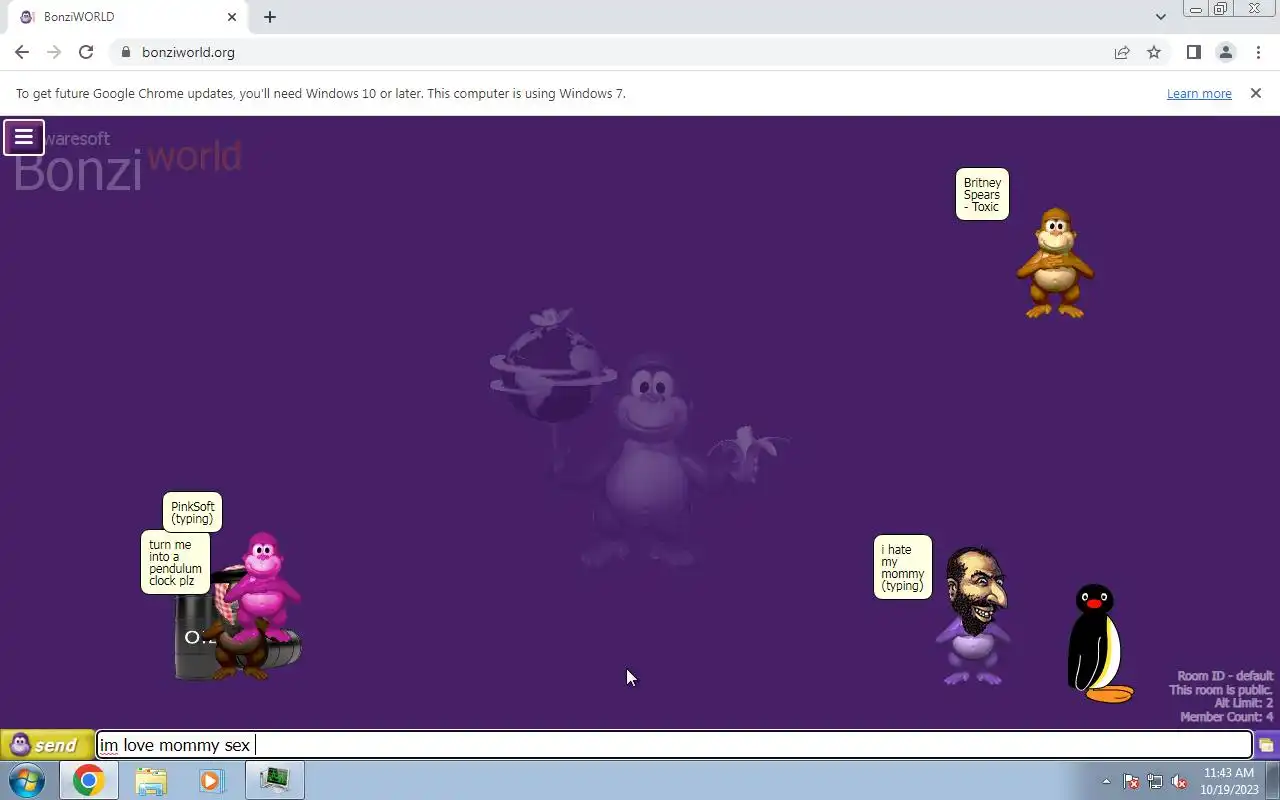Image resolution: width=1280 pixels, height=800 pixels.
Task: Open a new Chrome tab
Action: (270, 17)
